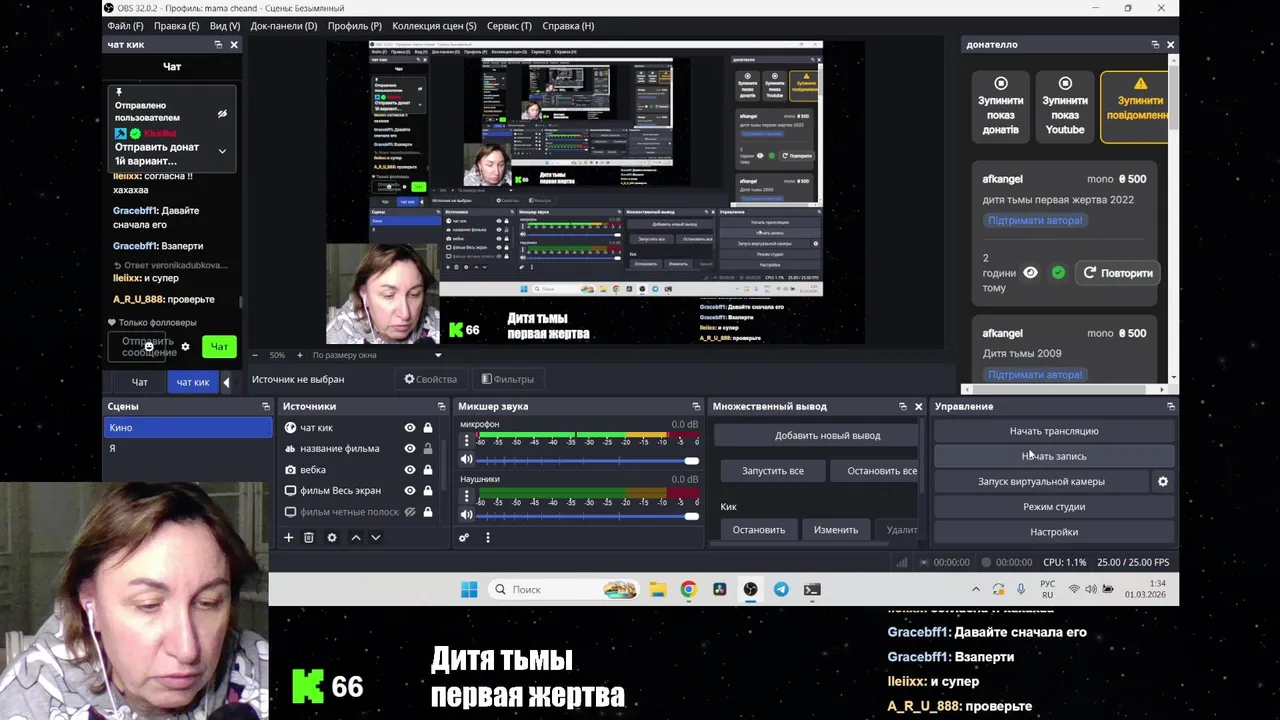Show hidden system tray icons chevron

point(976,589)
